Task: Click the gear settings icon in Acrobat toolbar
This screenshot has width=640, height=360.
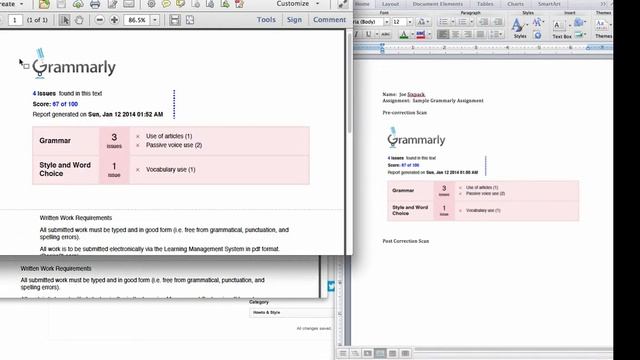Action: click(x=151, y=4)
